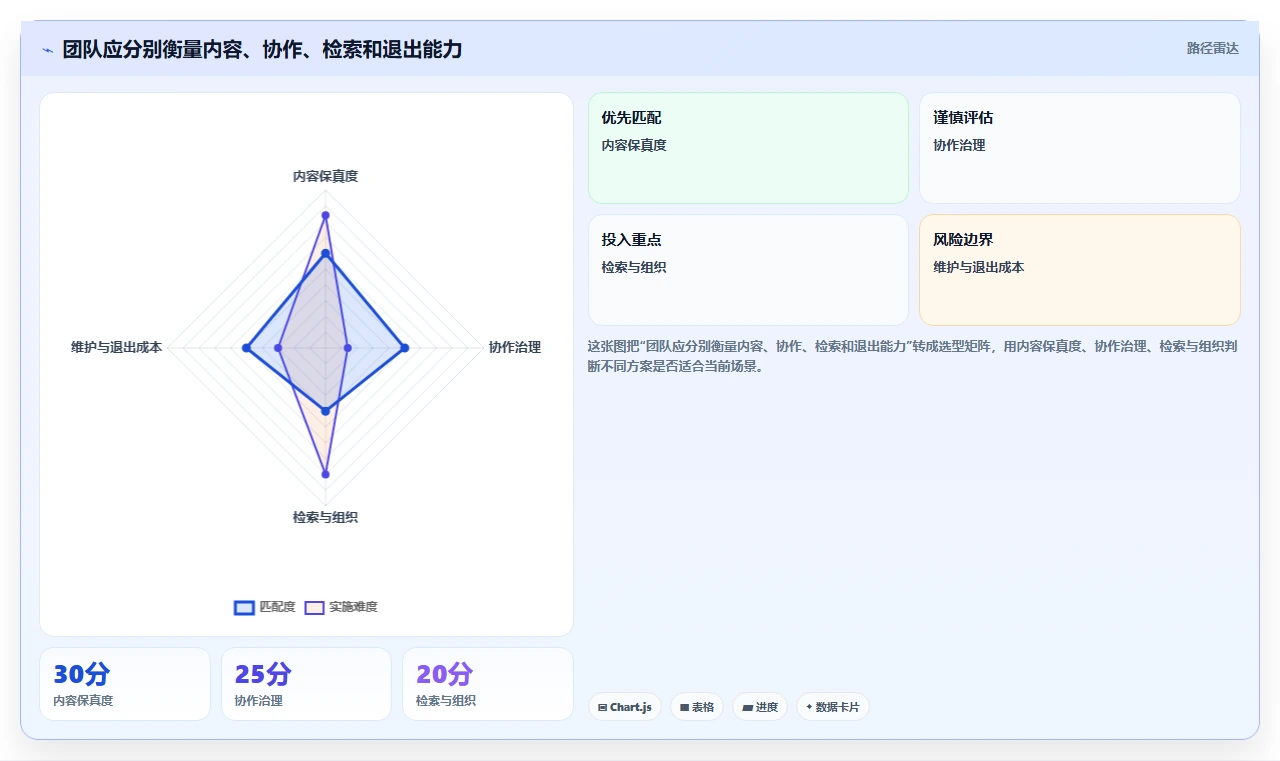The width and height of the screenshot is (1280, 761).
Task: Click the 内容保真度 radar axis label
Action: click(x=325, y=176)
